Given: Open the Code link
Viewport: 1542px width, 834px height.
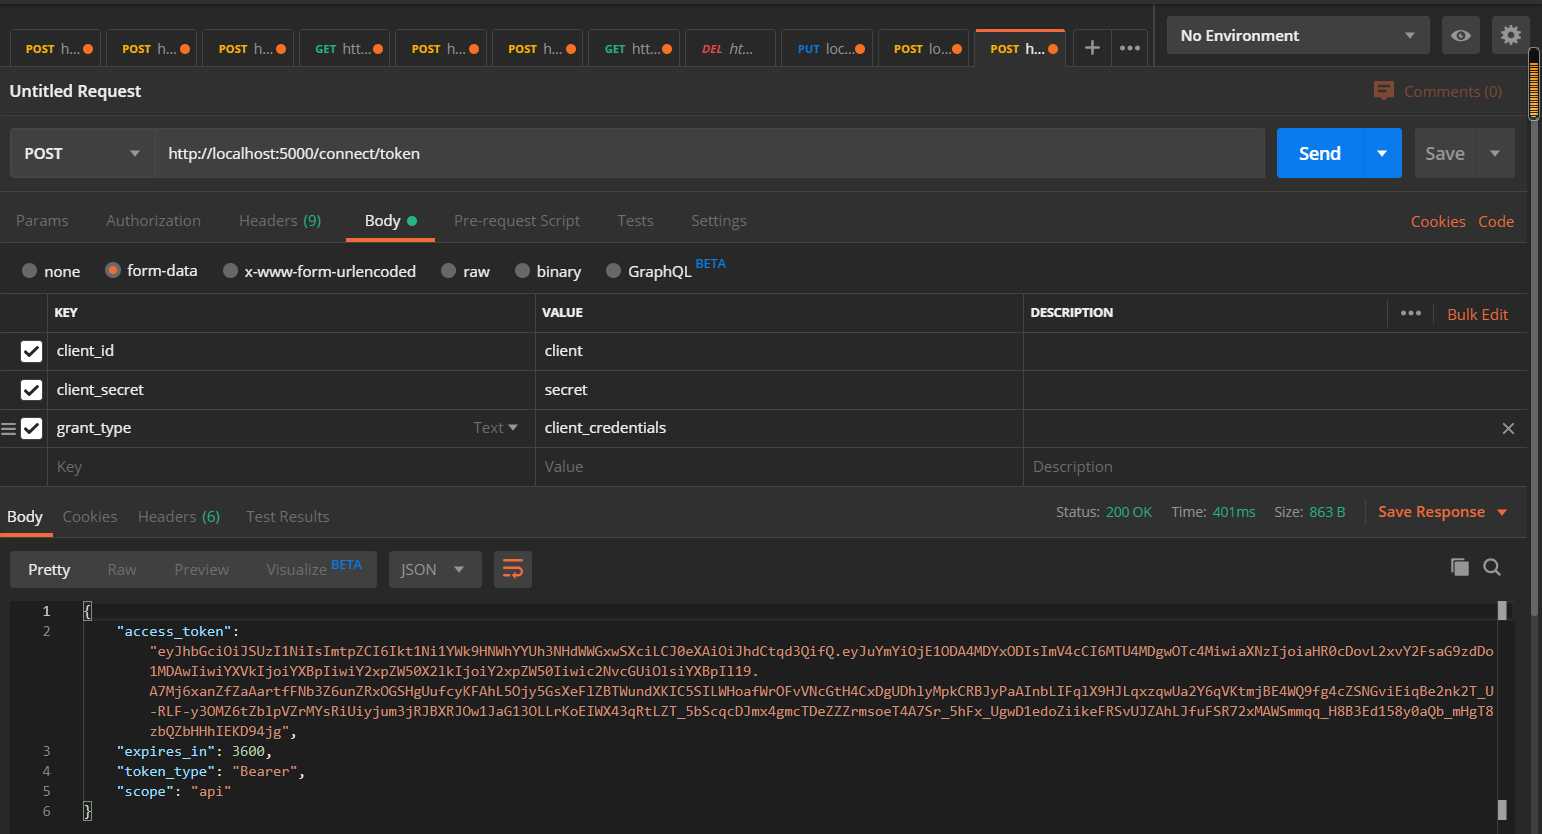Looking at the screenshot, I should click(1496, 222).
